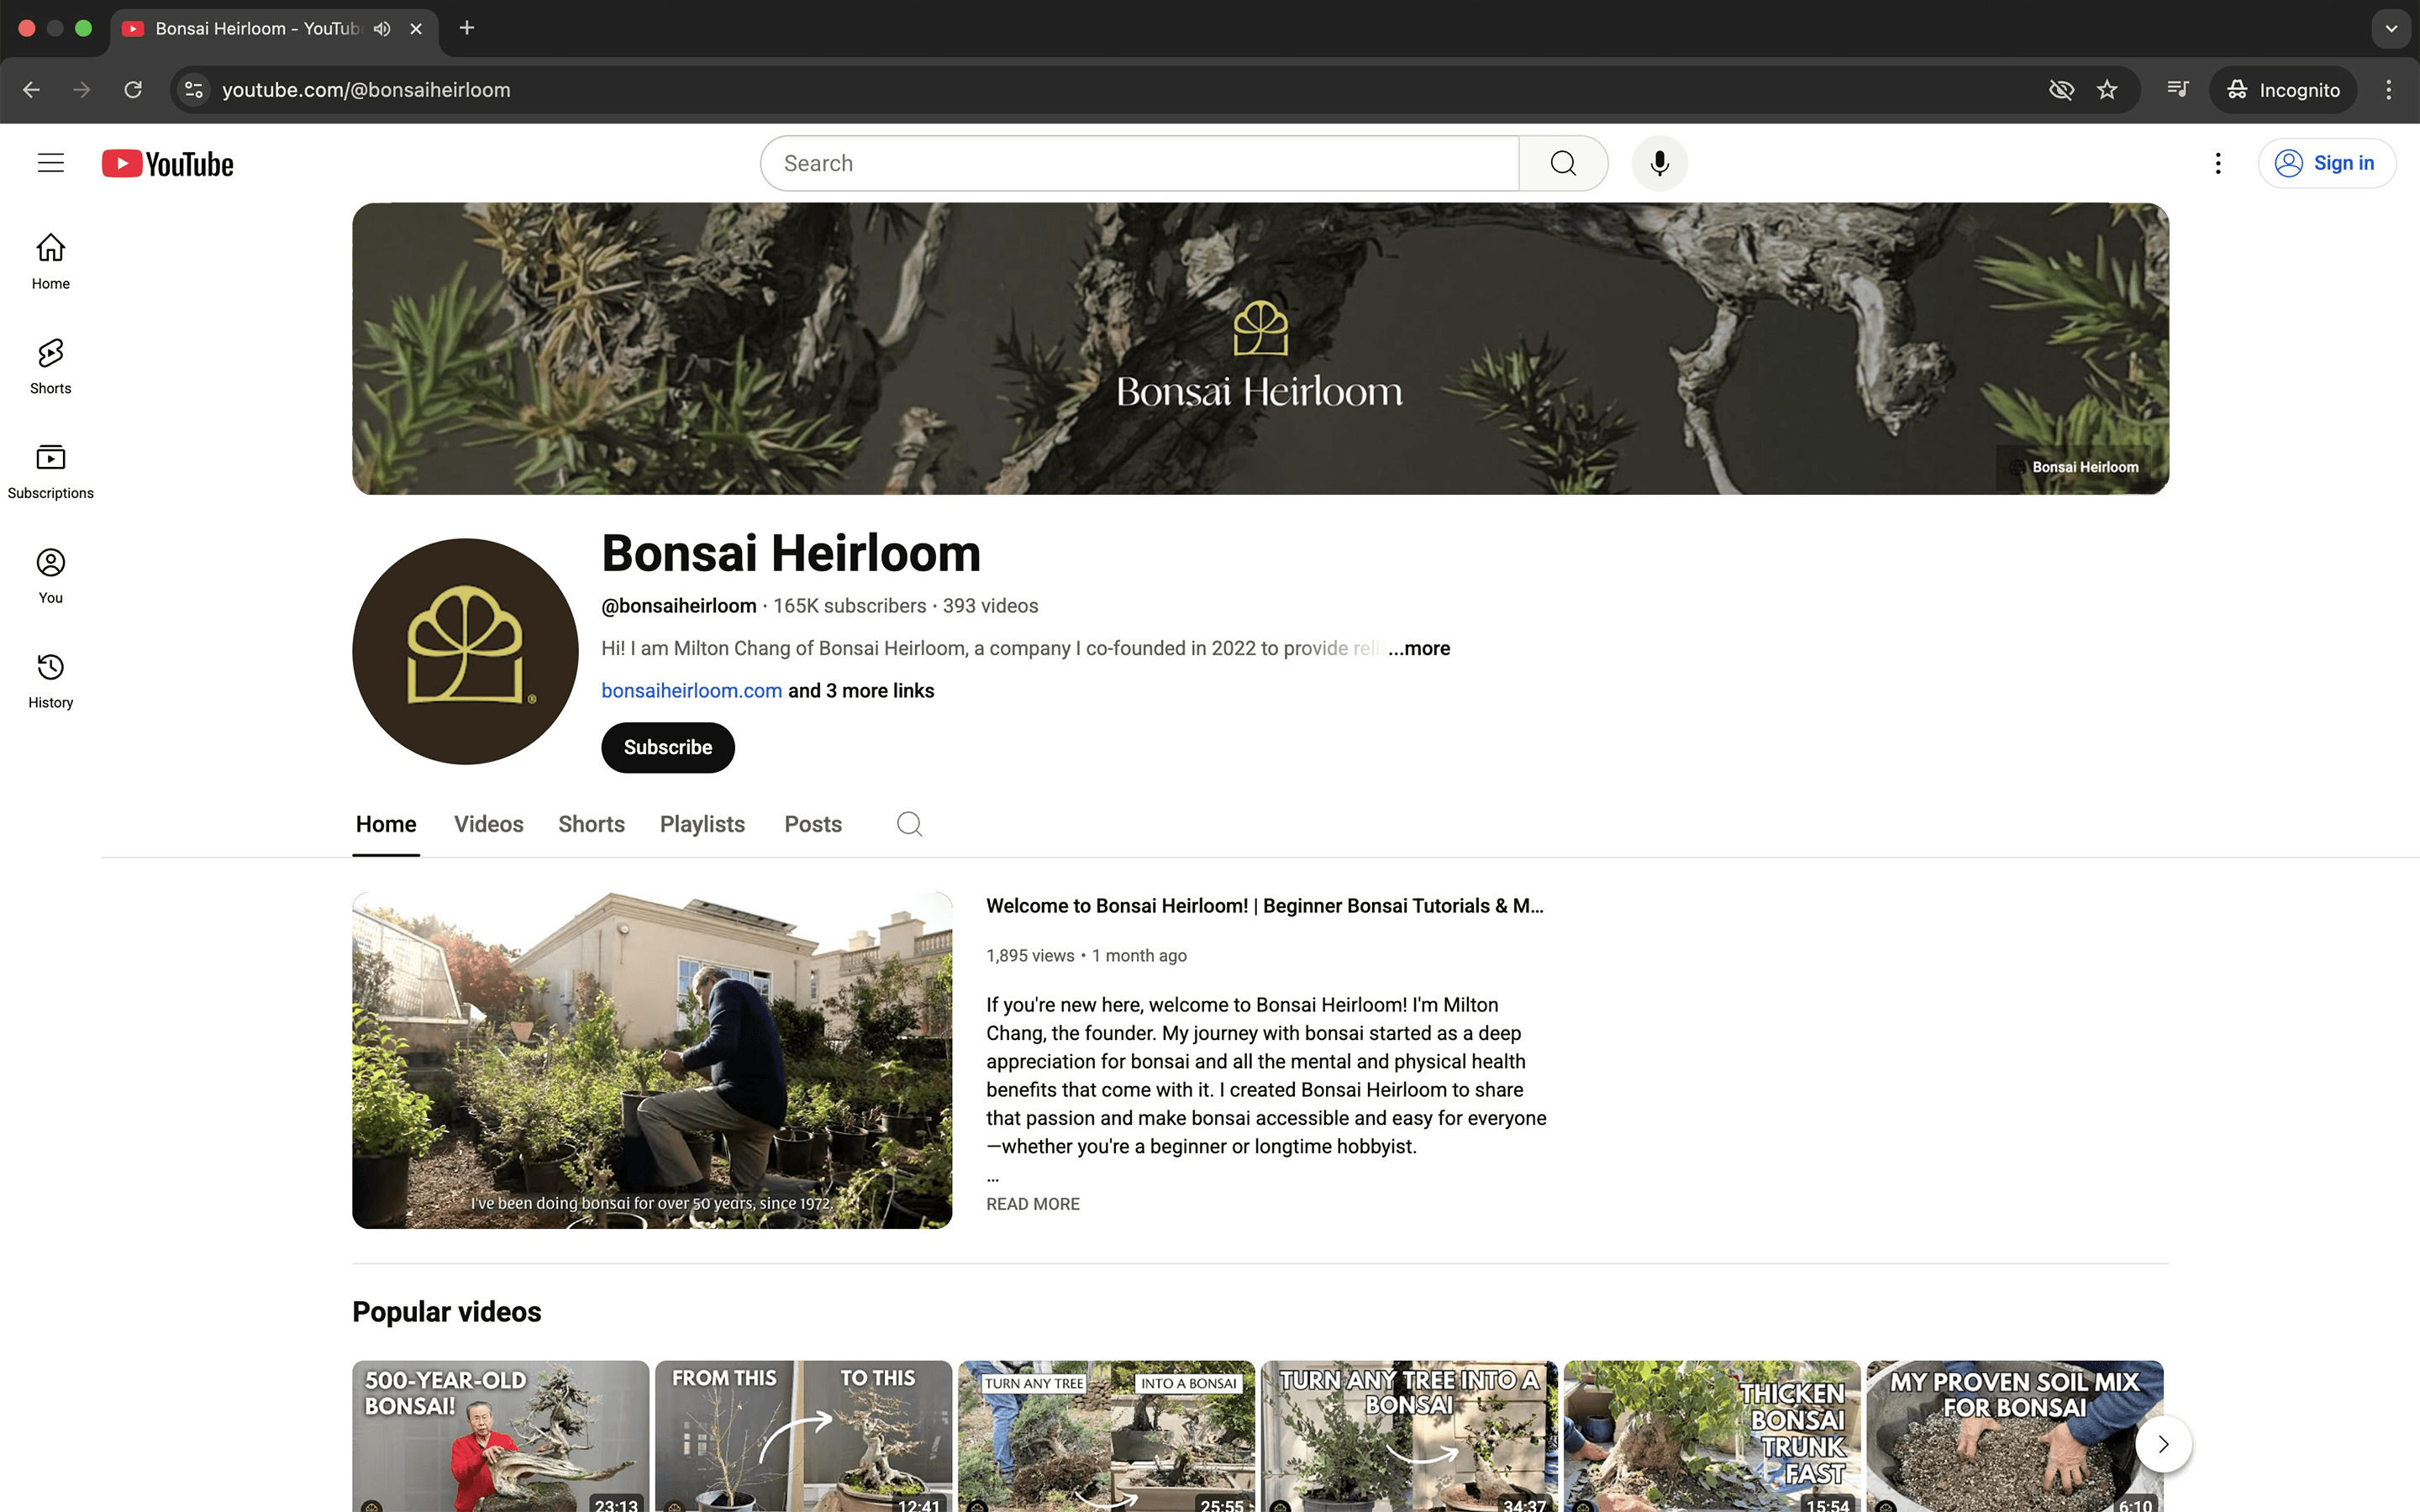This screenshot has width=2420, height=1512.
Task: Mute the tab's audio speaker icon
Action: point(382,29)
